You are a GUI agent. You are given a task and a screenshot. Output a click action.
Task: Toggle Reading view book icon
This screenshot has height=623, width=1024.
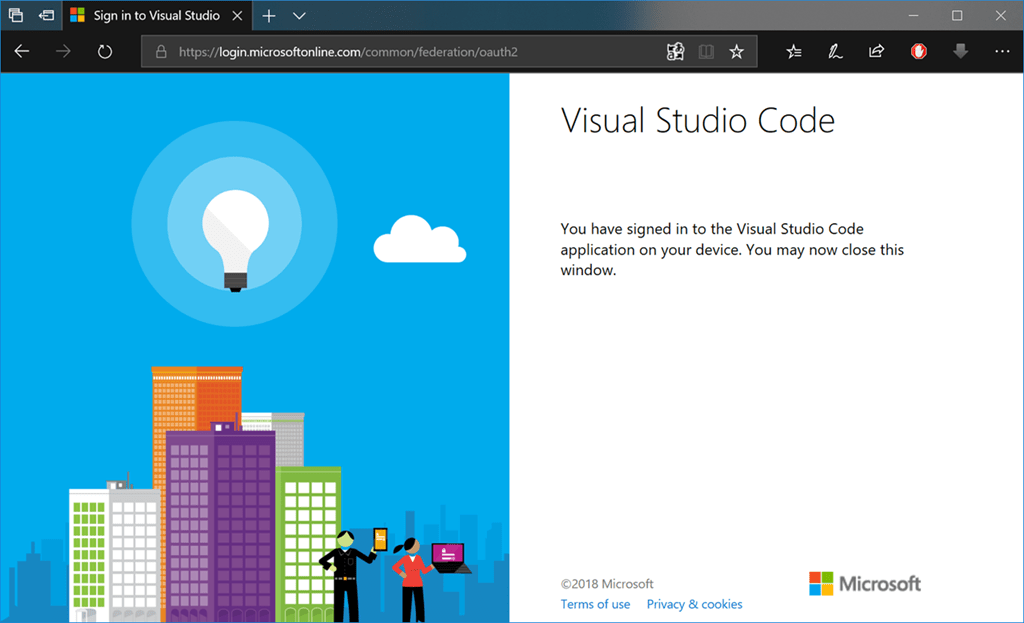706,52
